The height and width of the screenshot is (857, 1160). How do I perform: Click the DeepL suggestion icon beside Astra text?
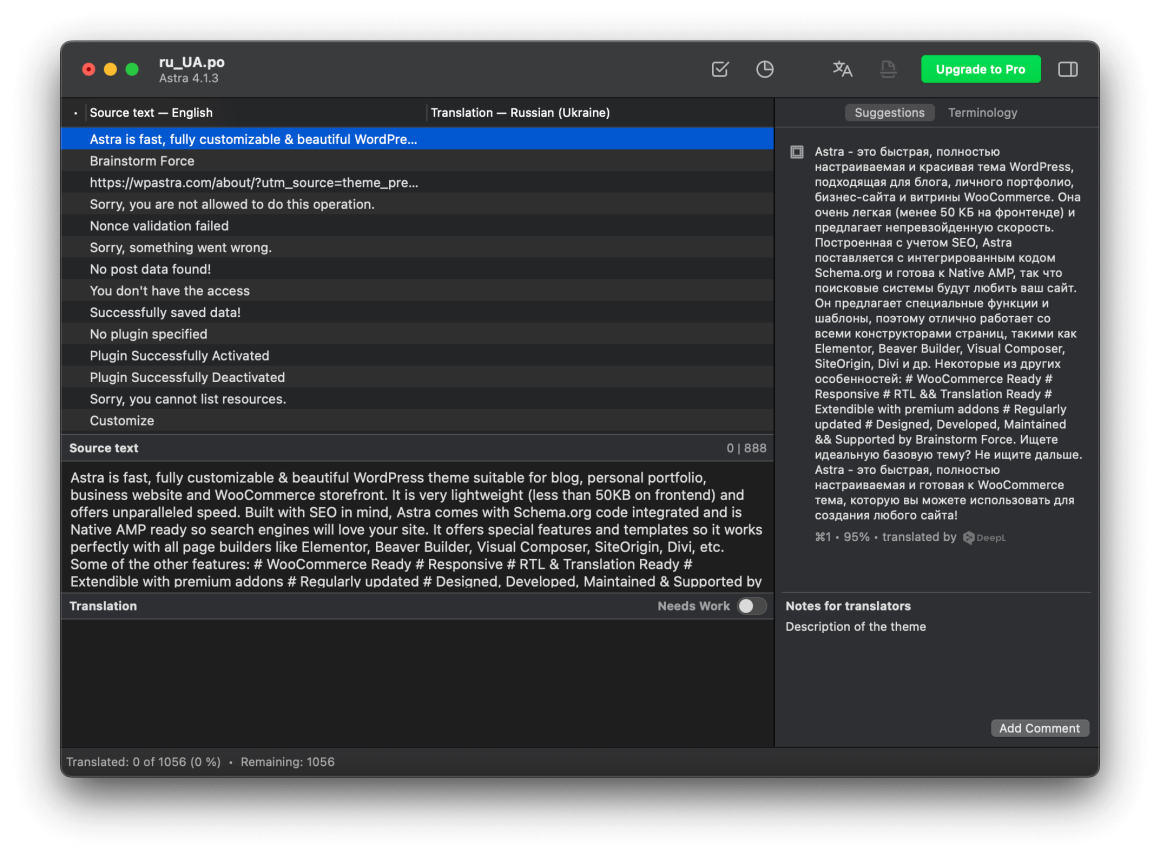coord(797,152)
